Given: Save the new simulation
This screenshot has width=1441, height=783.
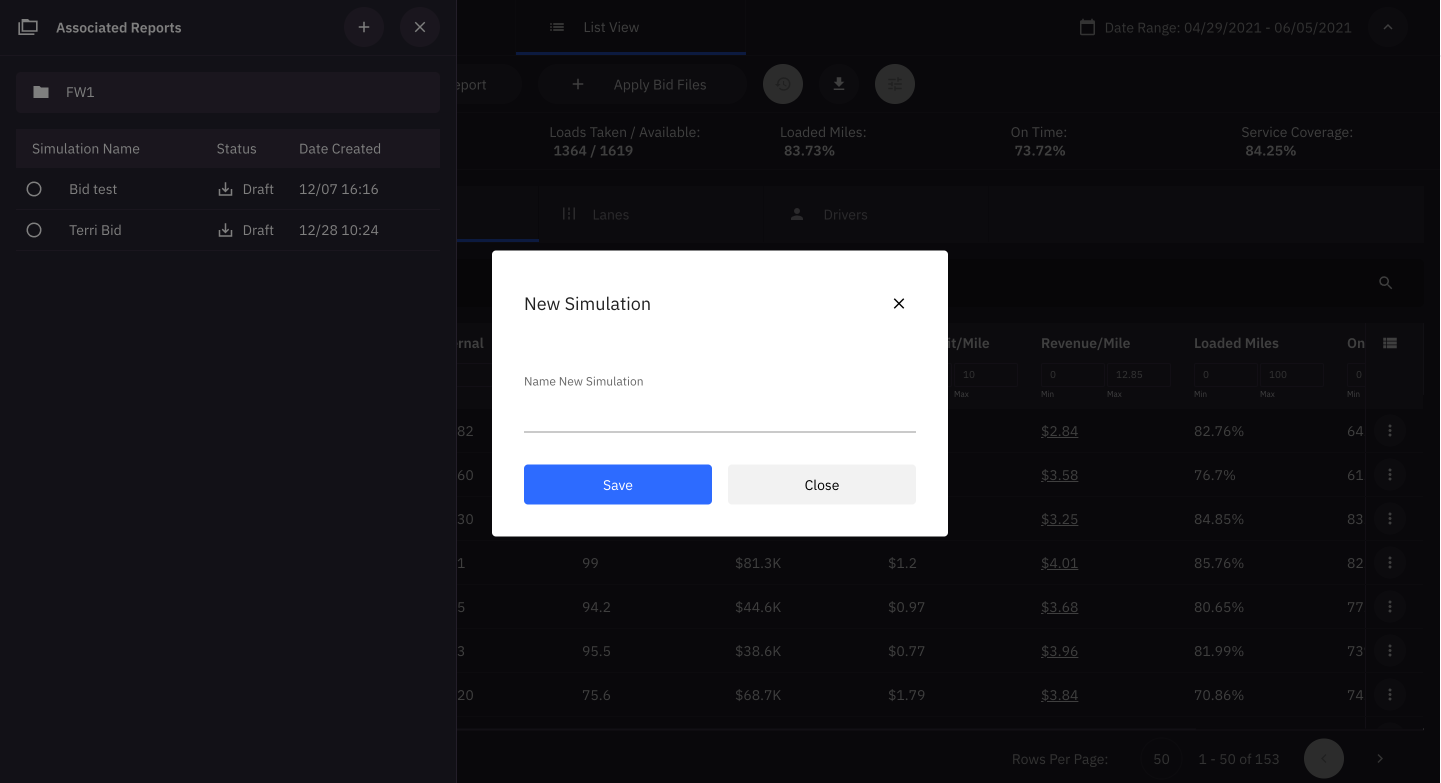Looking at the screenshot, I should pos(617,485).
